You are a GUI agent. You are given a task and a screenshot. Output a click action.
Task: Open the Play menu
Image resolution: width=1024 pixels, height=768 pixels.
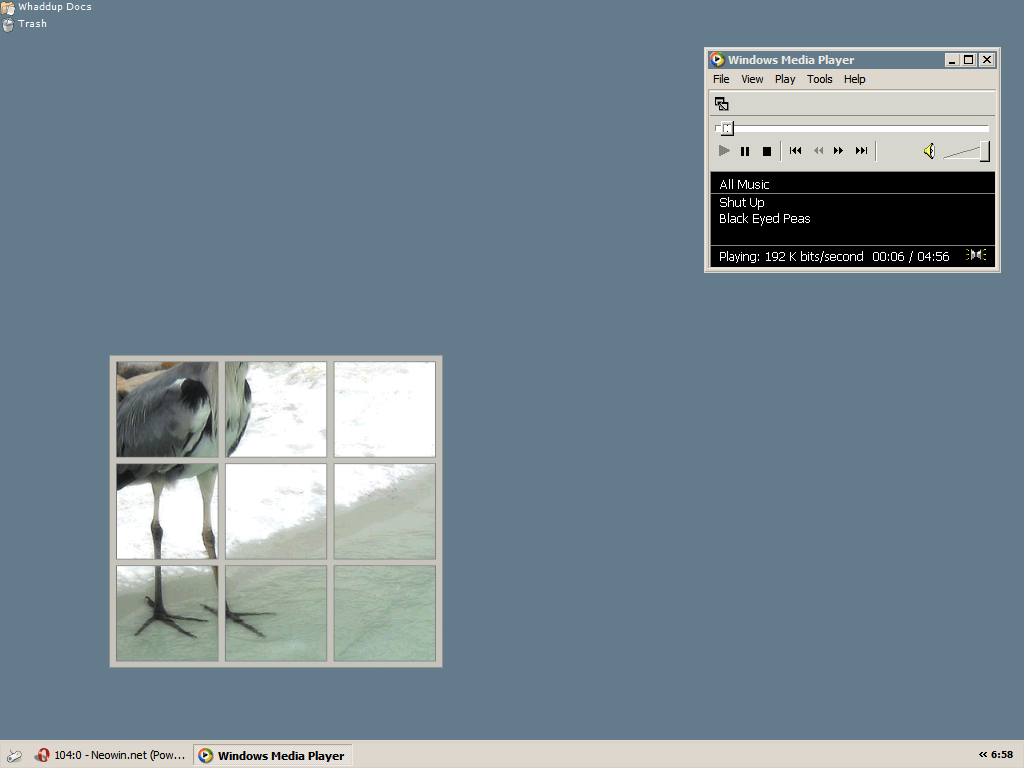pyautogui.click(x=785, y=79)
